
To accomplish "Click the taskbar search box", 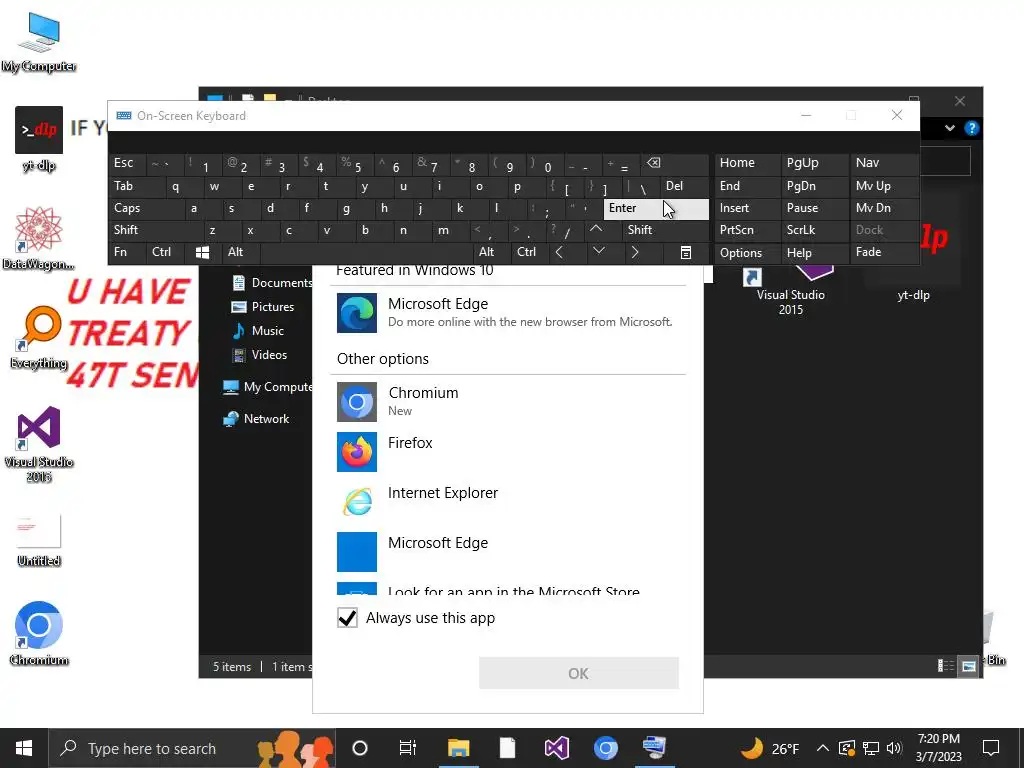I will click(x=192, y=748).
